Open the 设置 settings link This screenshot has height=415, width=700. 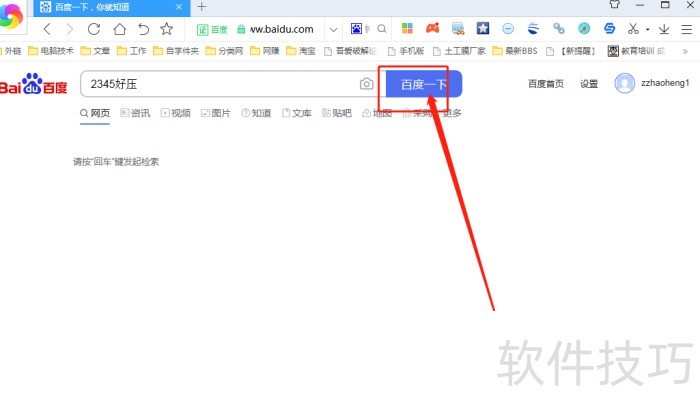click(x=589, y=84)
